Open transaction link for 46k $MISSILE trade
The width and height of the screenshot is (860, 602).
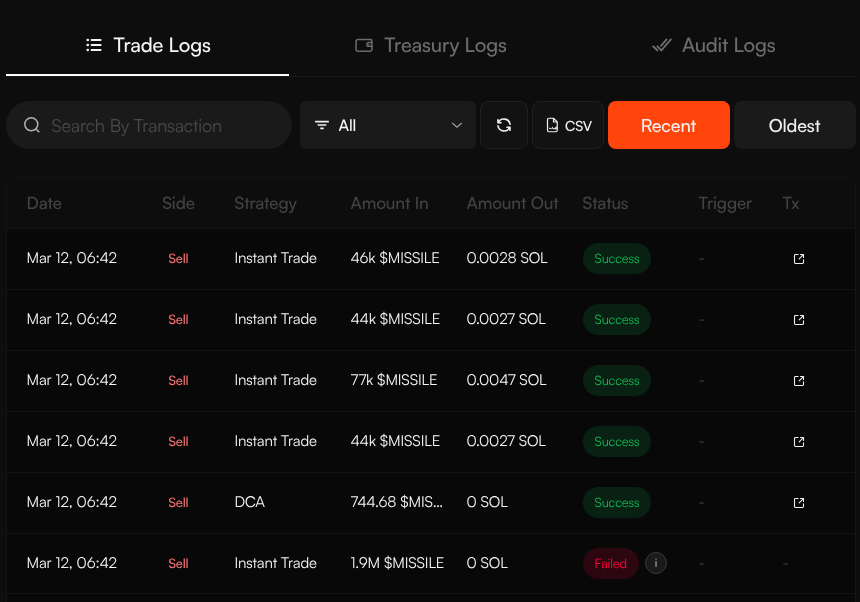(798, 259)
